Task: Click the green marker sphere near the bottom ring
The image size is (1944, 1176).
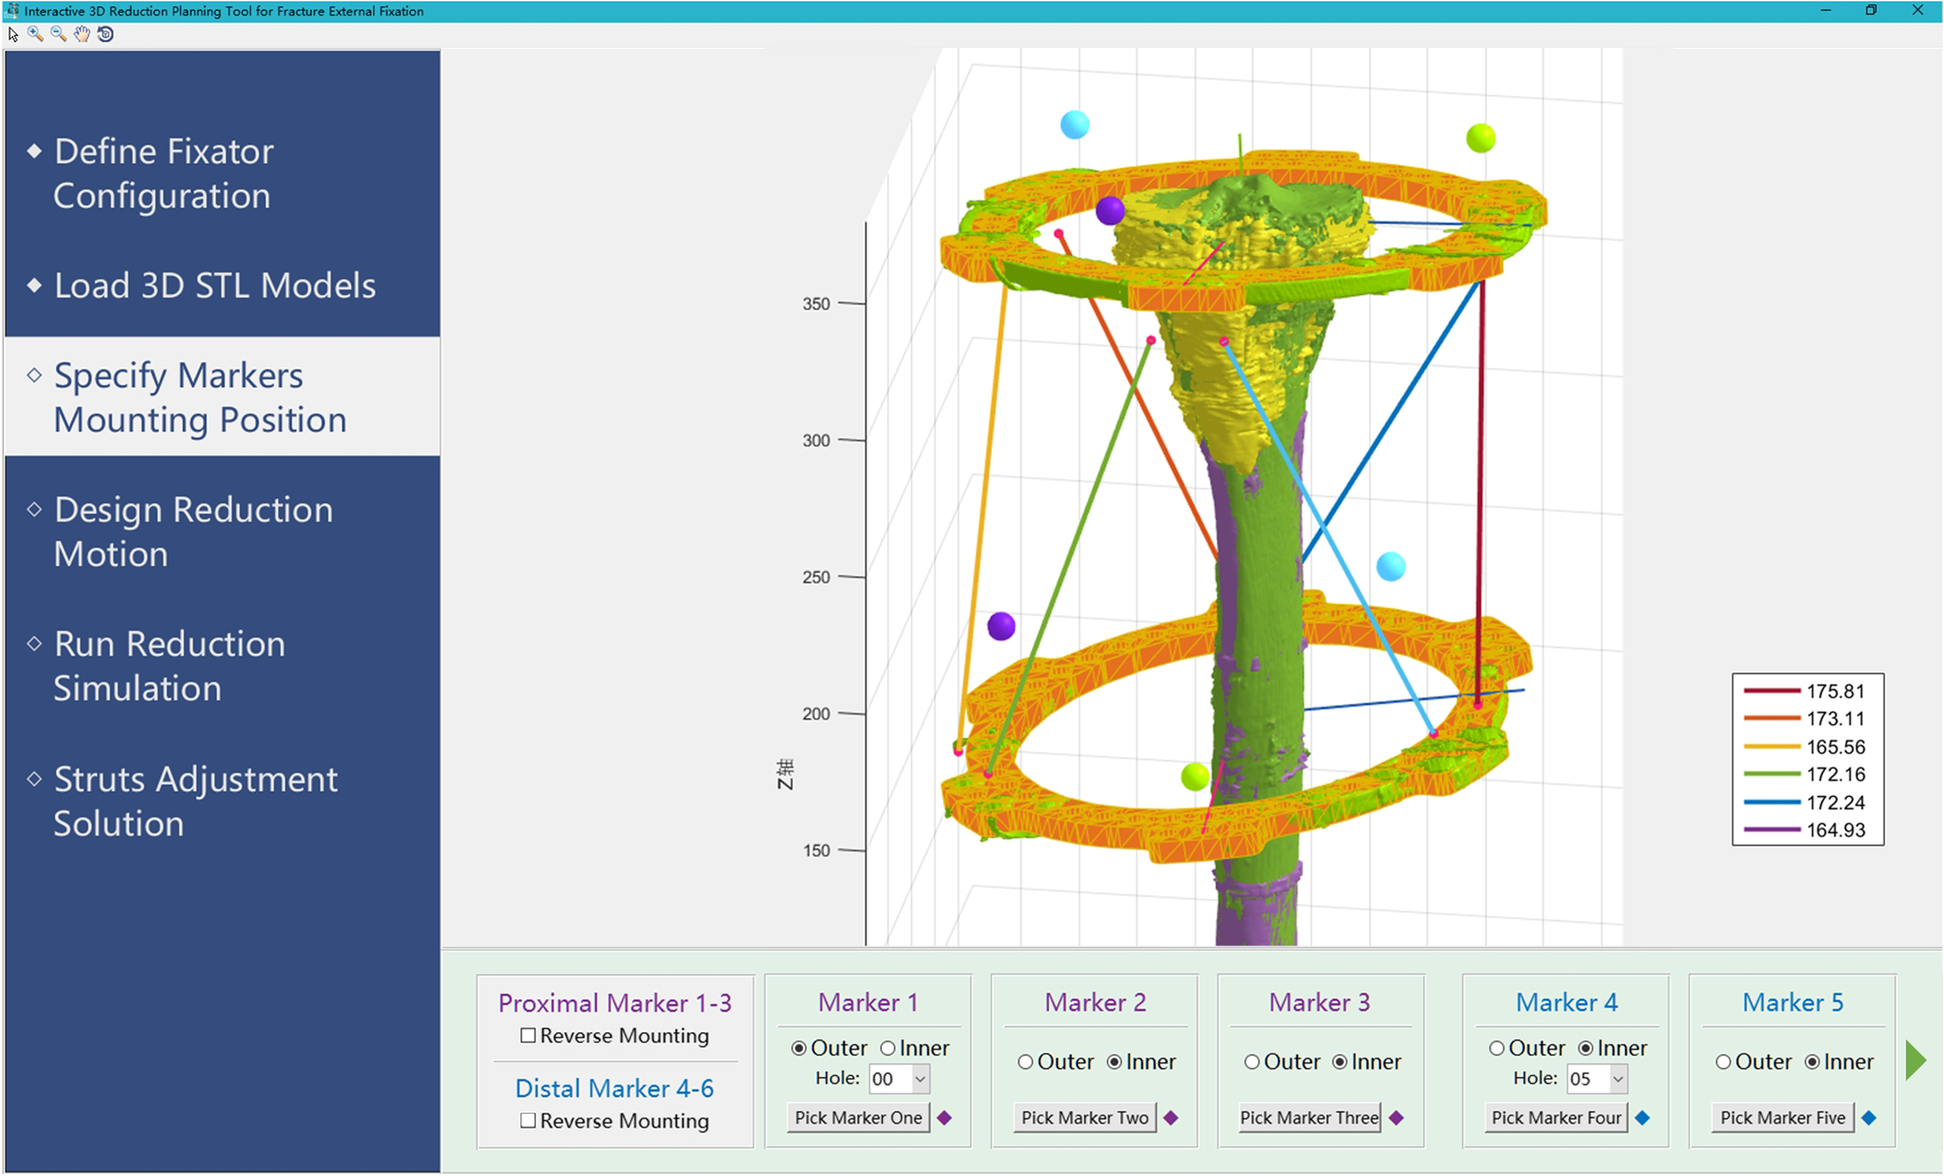Action: [x=1195, y=776]
